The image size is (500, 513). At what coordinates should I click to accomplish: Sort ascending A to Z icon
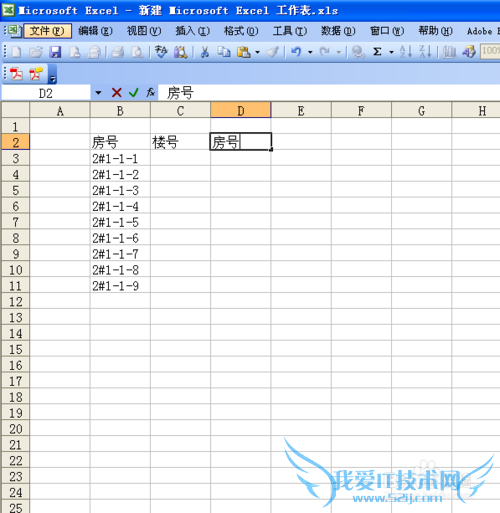click(406, 52)
